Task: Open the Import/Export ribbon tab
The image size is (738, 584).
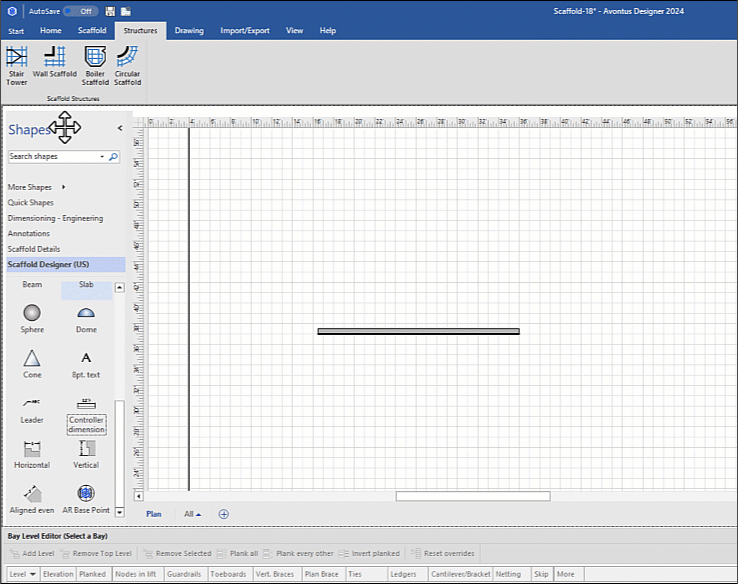Action: (245, 31)
